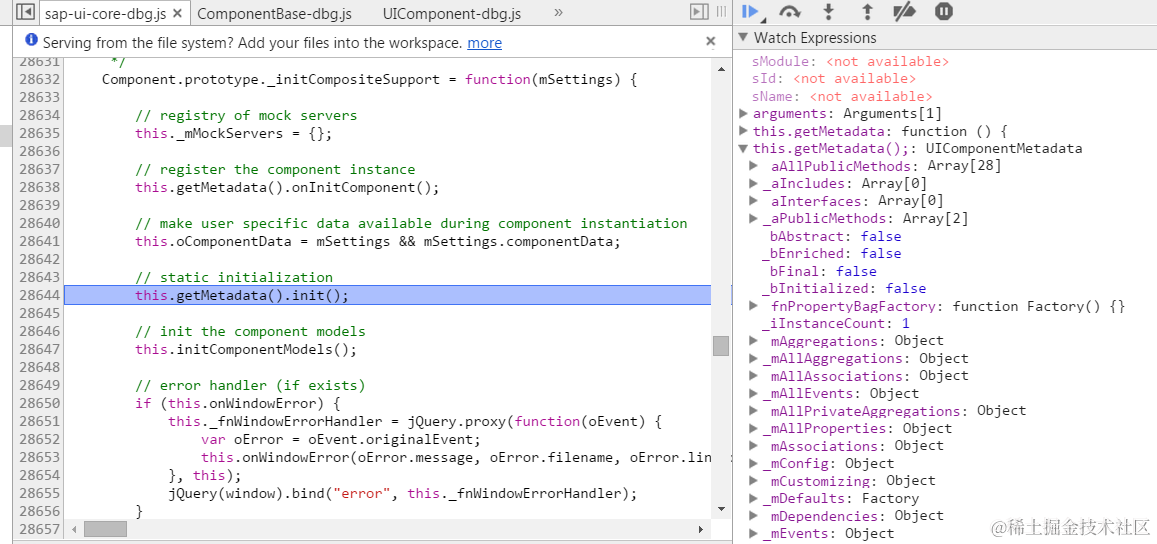The image size is (1157, 544).
Task: Expand the _mEvents object
Action: (x=753, y=533)
